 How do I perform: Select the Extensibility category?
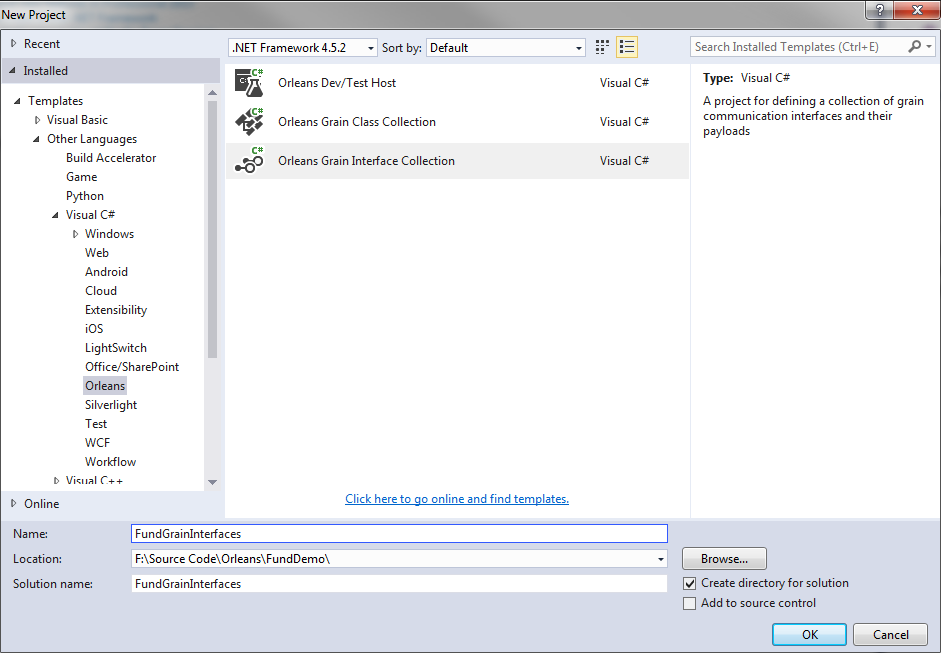point(116,310)
